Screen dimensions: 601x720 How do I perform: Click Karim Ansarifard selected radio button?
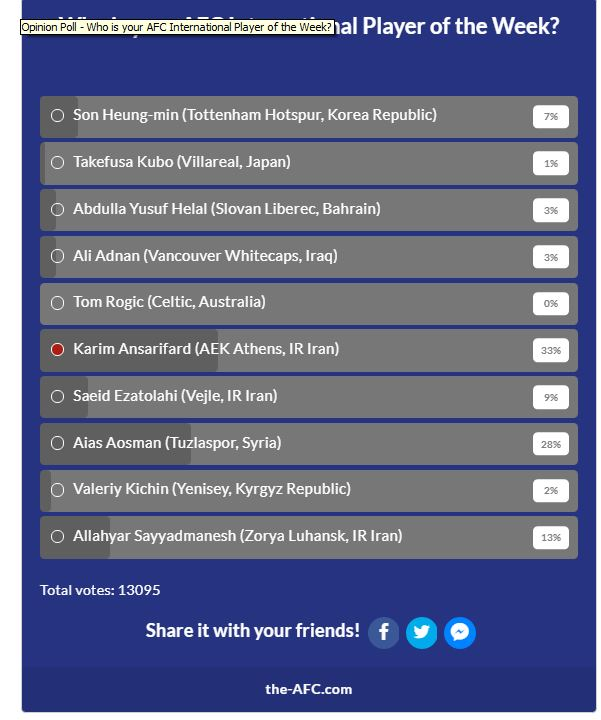pos(58,349)
